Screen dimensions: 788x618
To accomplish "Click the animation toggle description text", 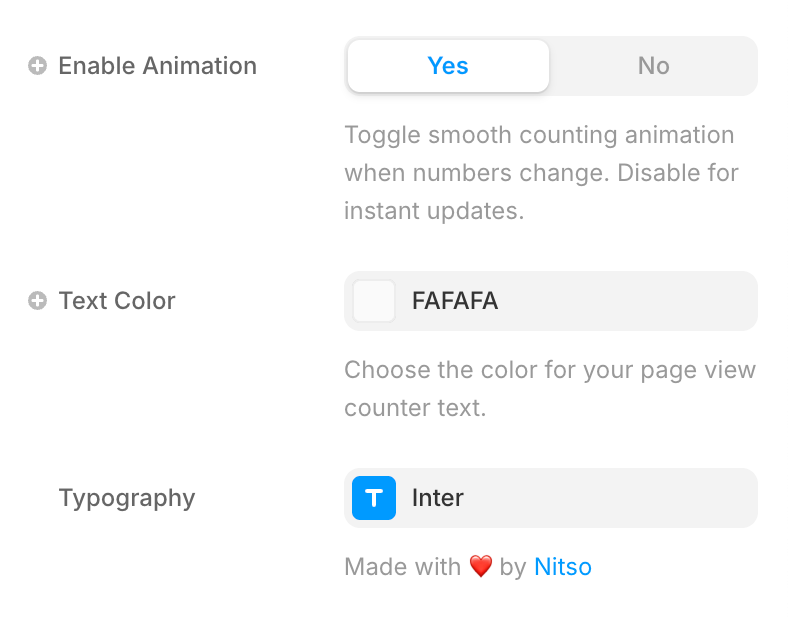I will click(x=541, y=173).
